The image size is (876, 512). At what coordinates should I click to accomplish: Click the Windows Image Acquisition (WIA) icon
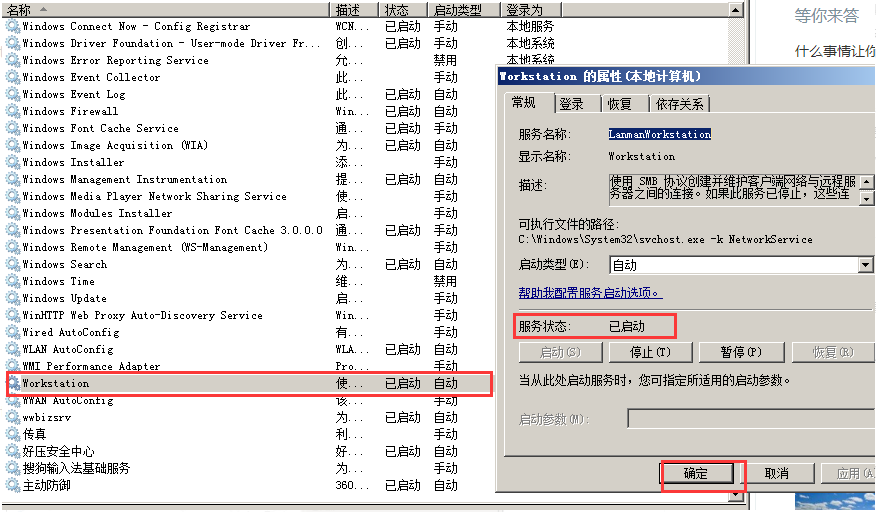(x=12, y=145)
